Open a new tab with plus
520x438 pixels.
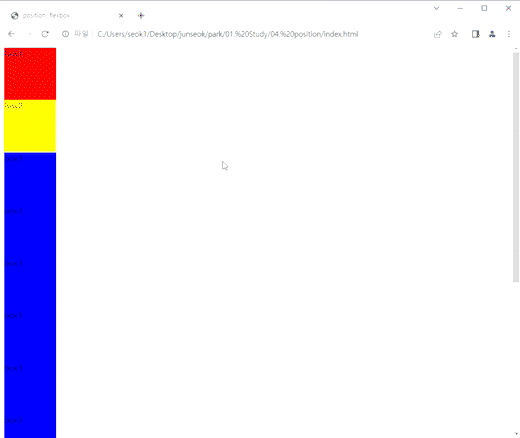coord(141,16)
